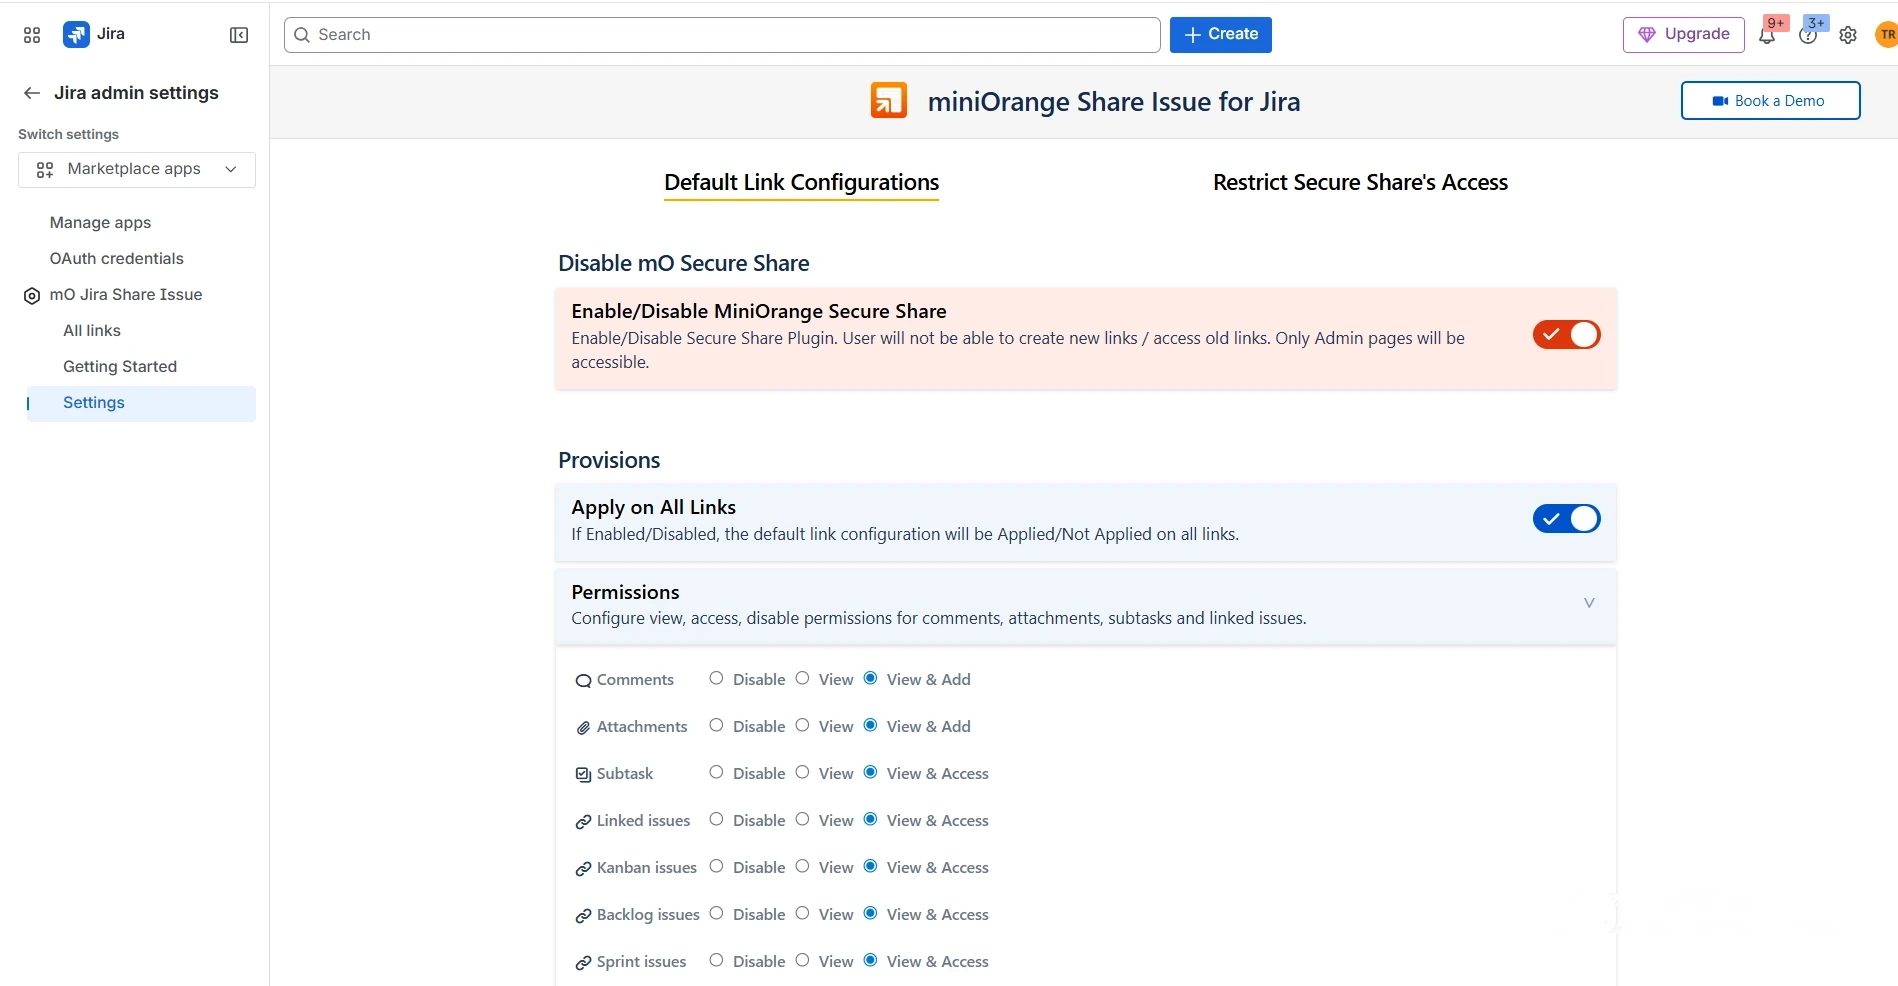Open All links in sidebar
This screenshot has width=1898, height=986.
(x=92, y=331)
